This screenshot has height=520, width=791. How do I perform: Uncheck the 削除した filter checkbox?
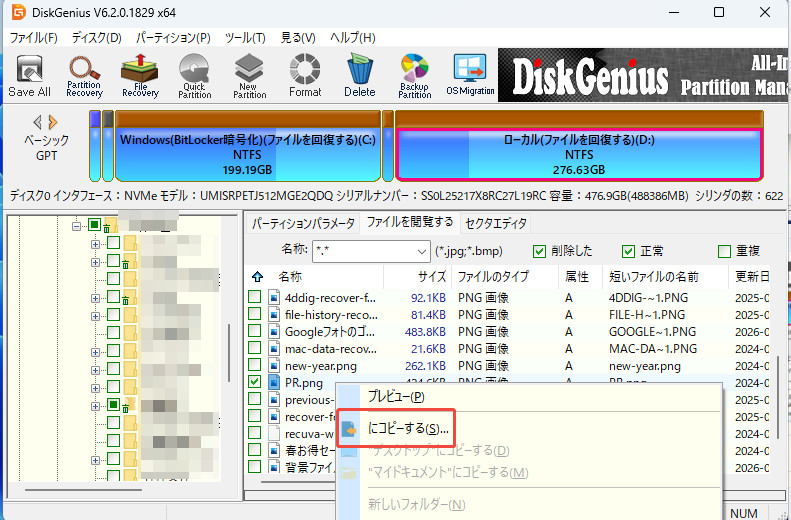coord(539,251)
